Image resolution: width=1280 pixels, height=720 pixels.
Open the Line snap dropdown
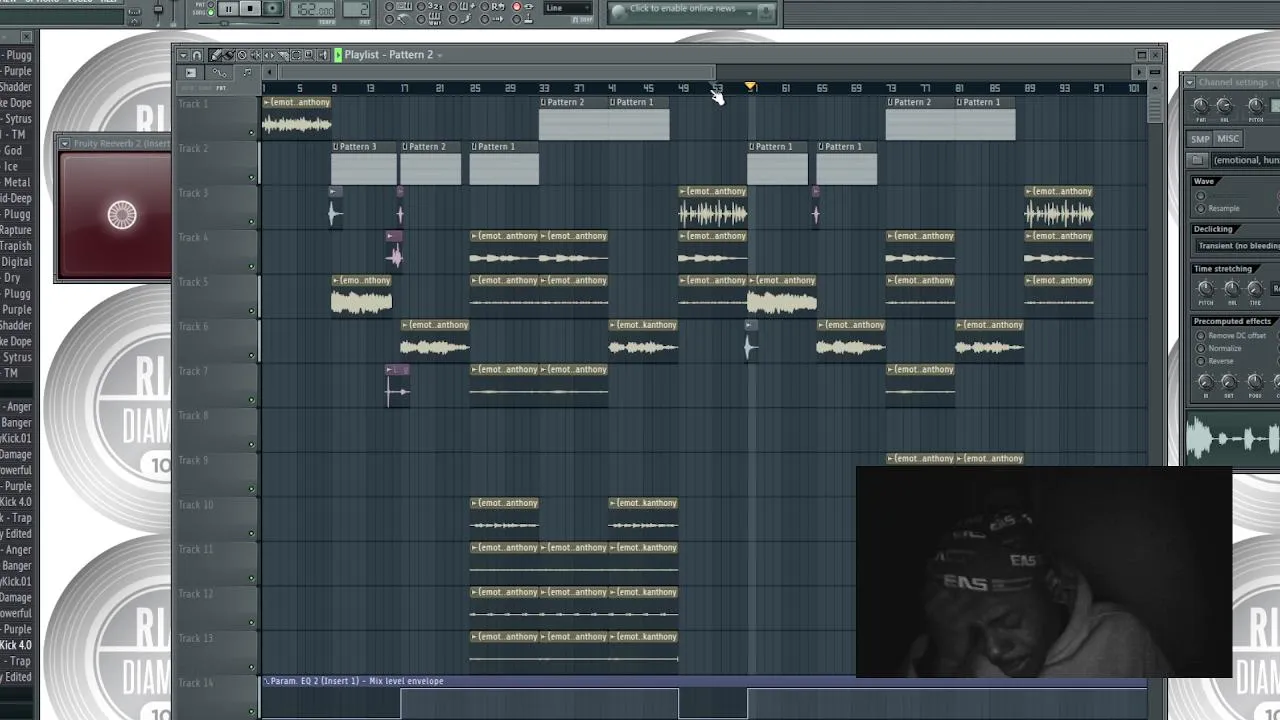568,8
